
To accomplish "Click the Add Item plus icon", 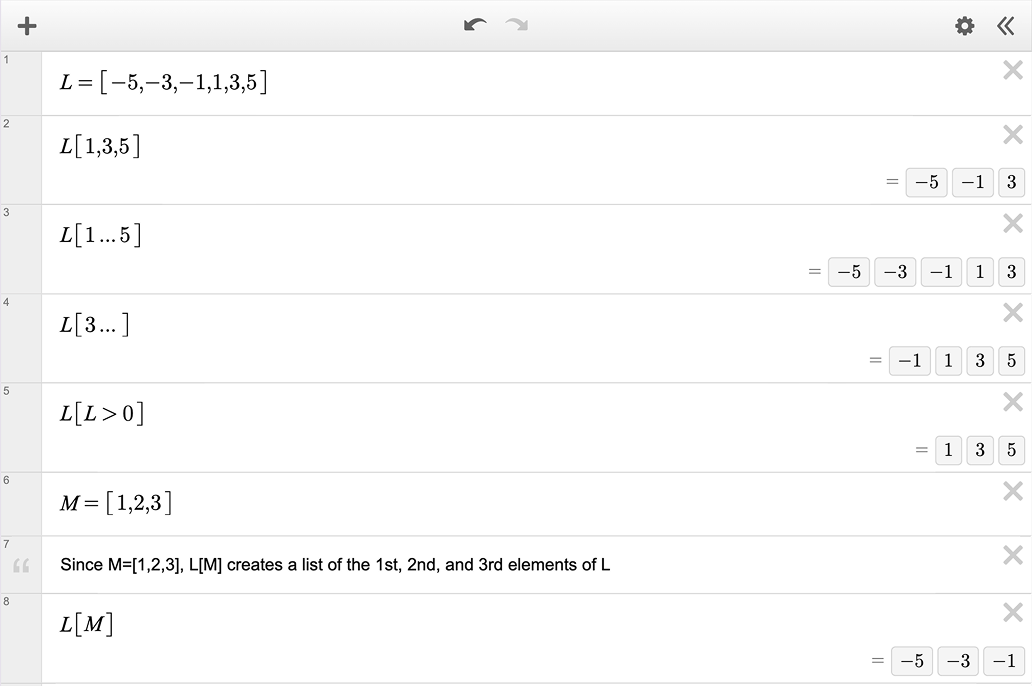I will 27,26.
